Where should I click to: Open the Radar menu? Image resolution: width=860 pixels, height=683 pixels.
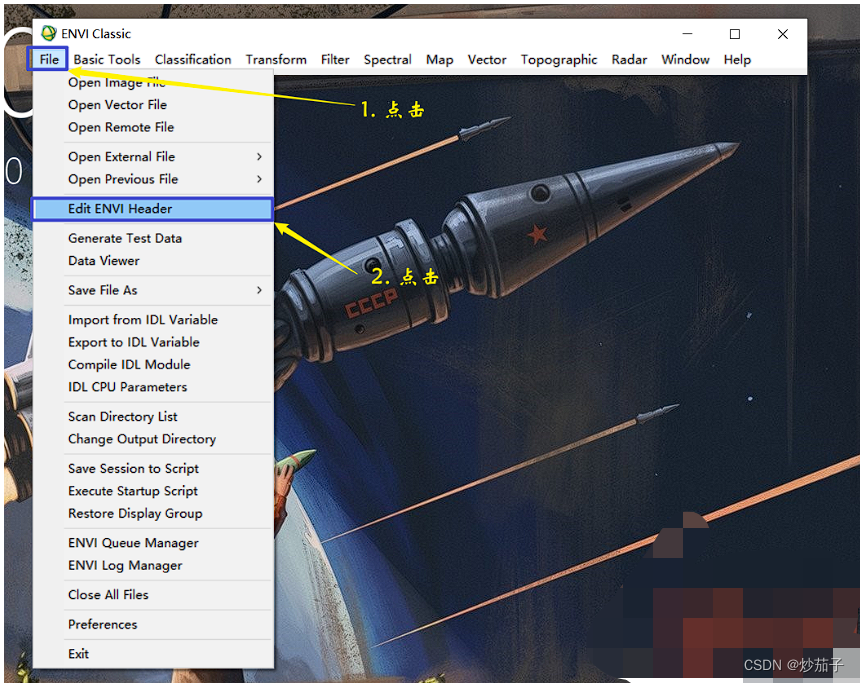pyautogui.click(x=629, y=59)
